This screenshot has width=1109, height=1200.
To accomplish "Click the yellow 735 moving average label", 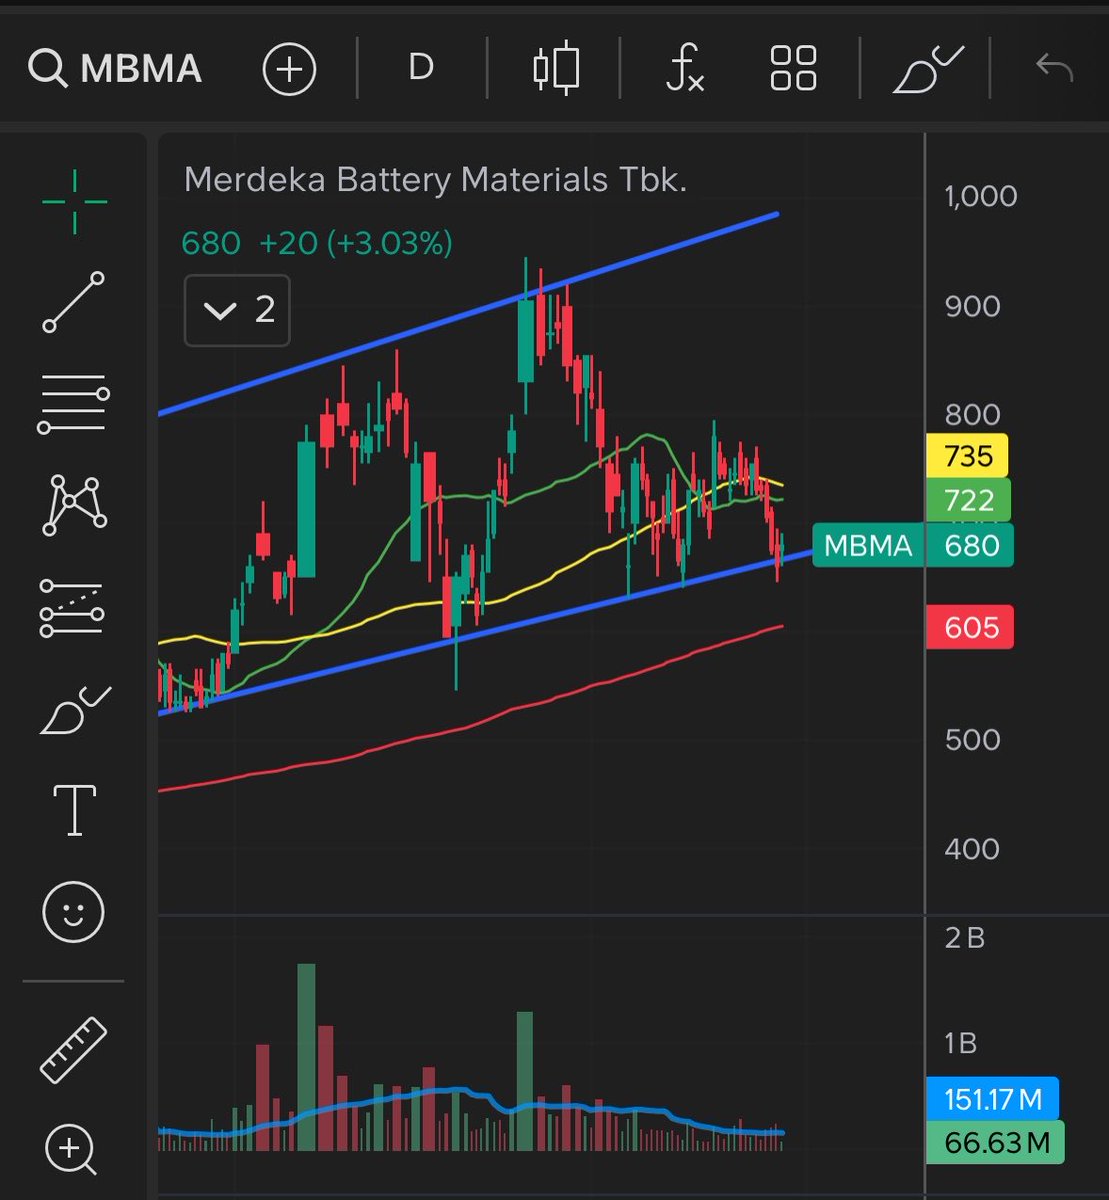I will (x=968, y=456).
